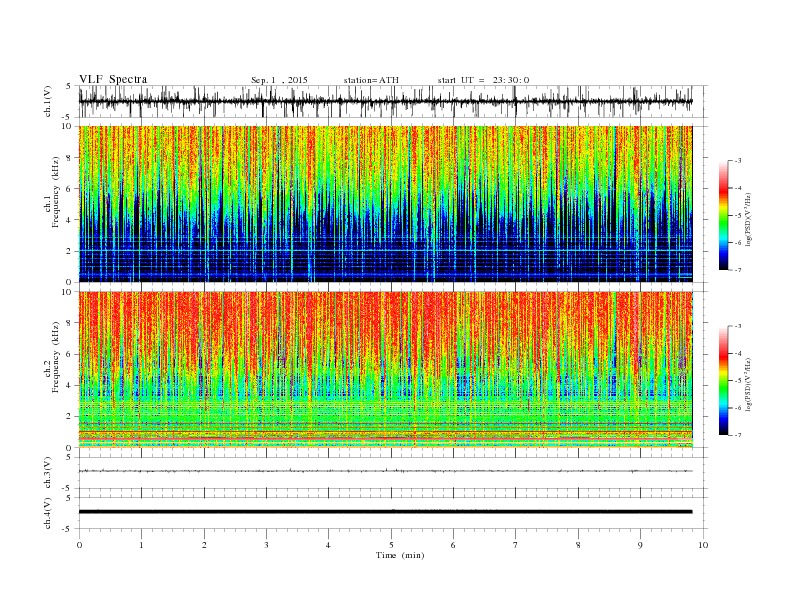
Task: Click the "station=ATH" header label
Action: click(x=371, y=80)
